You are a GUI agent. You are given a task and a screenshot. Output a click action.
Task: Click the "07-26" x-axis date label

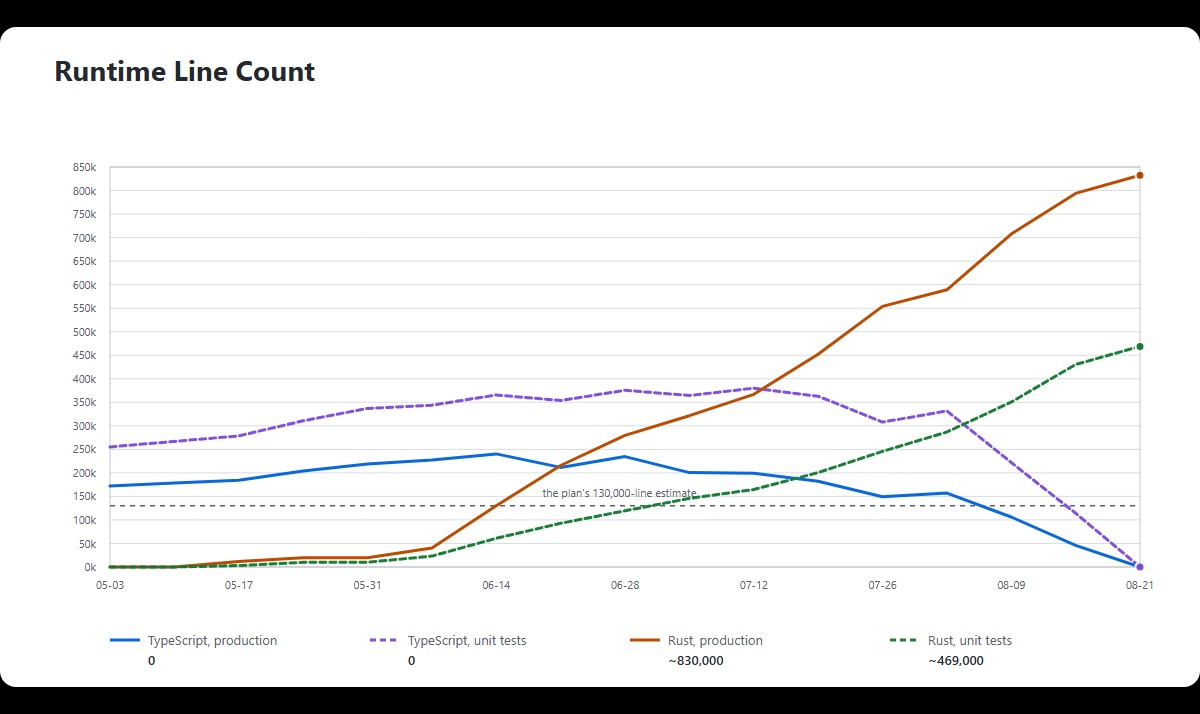pos(882,586)
